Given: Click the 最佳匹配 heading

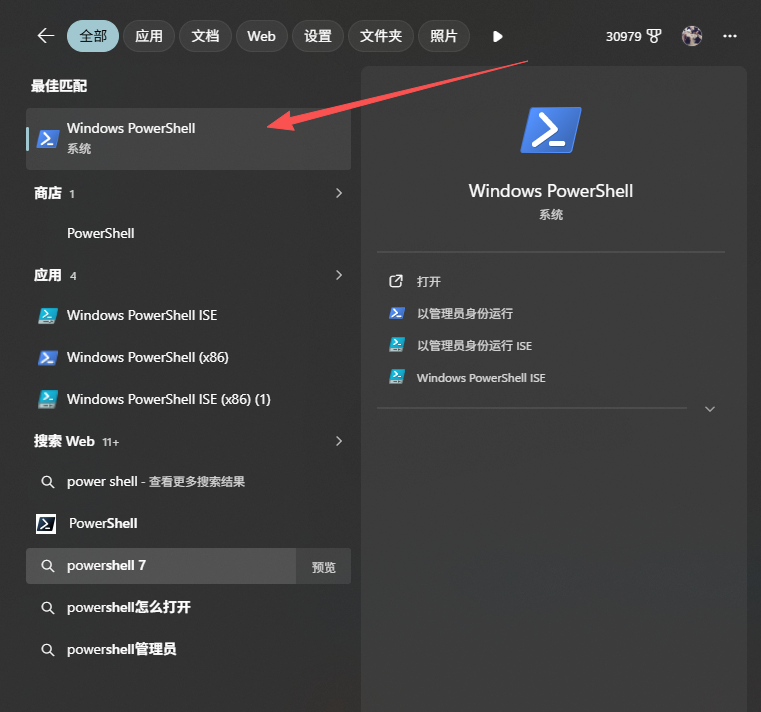Looking at the screenshot, I should pos(59,86).
